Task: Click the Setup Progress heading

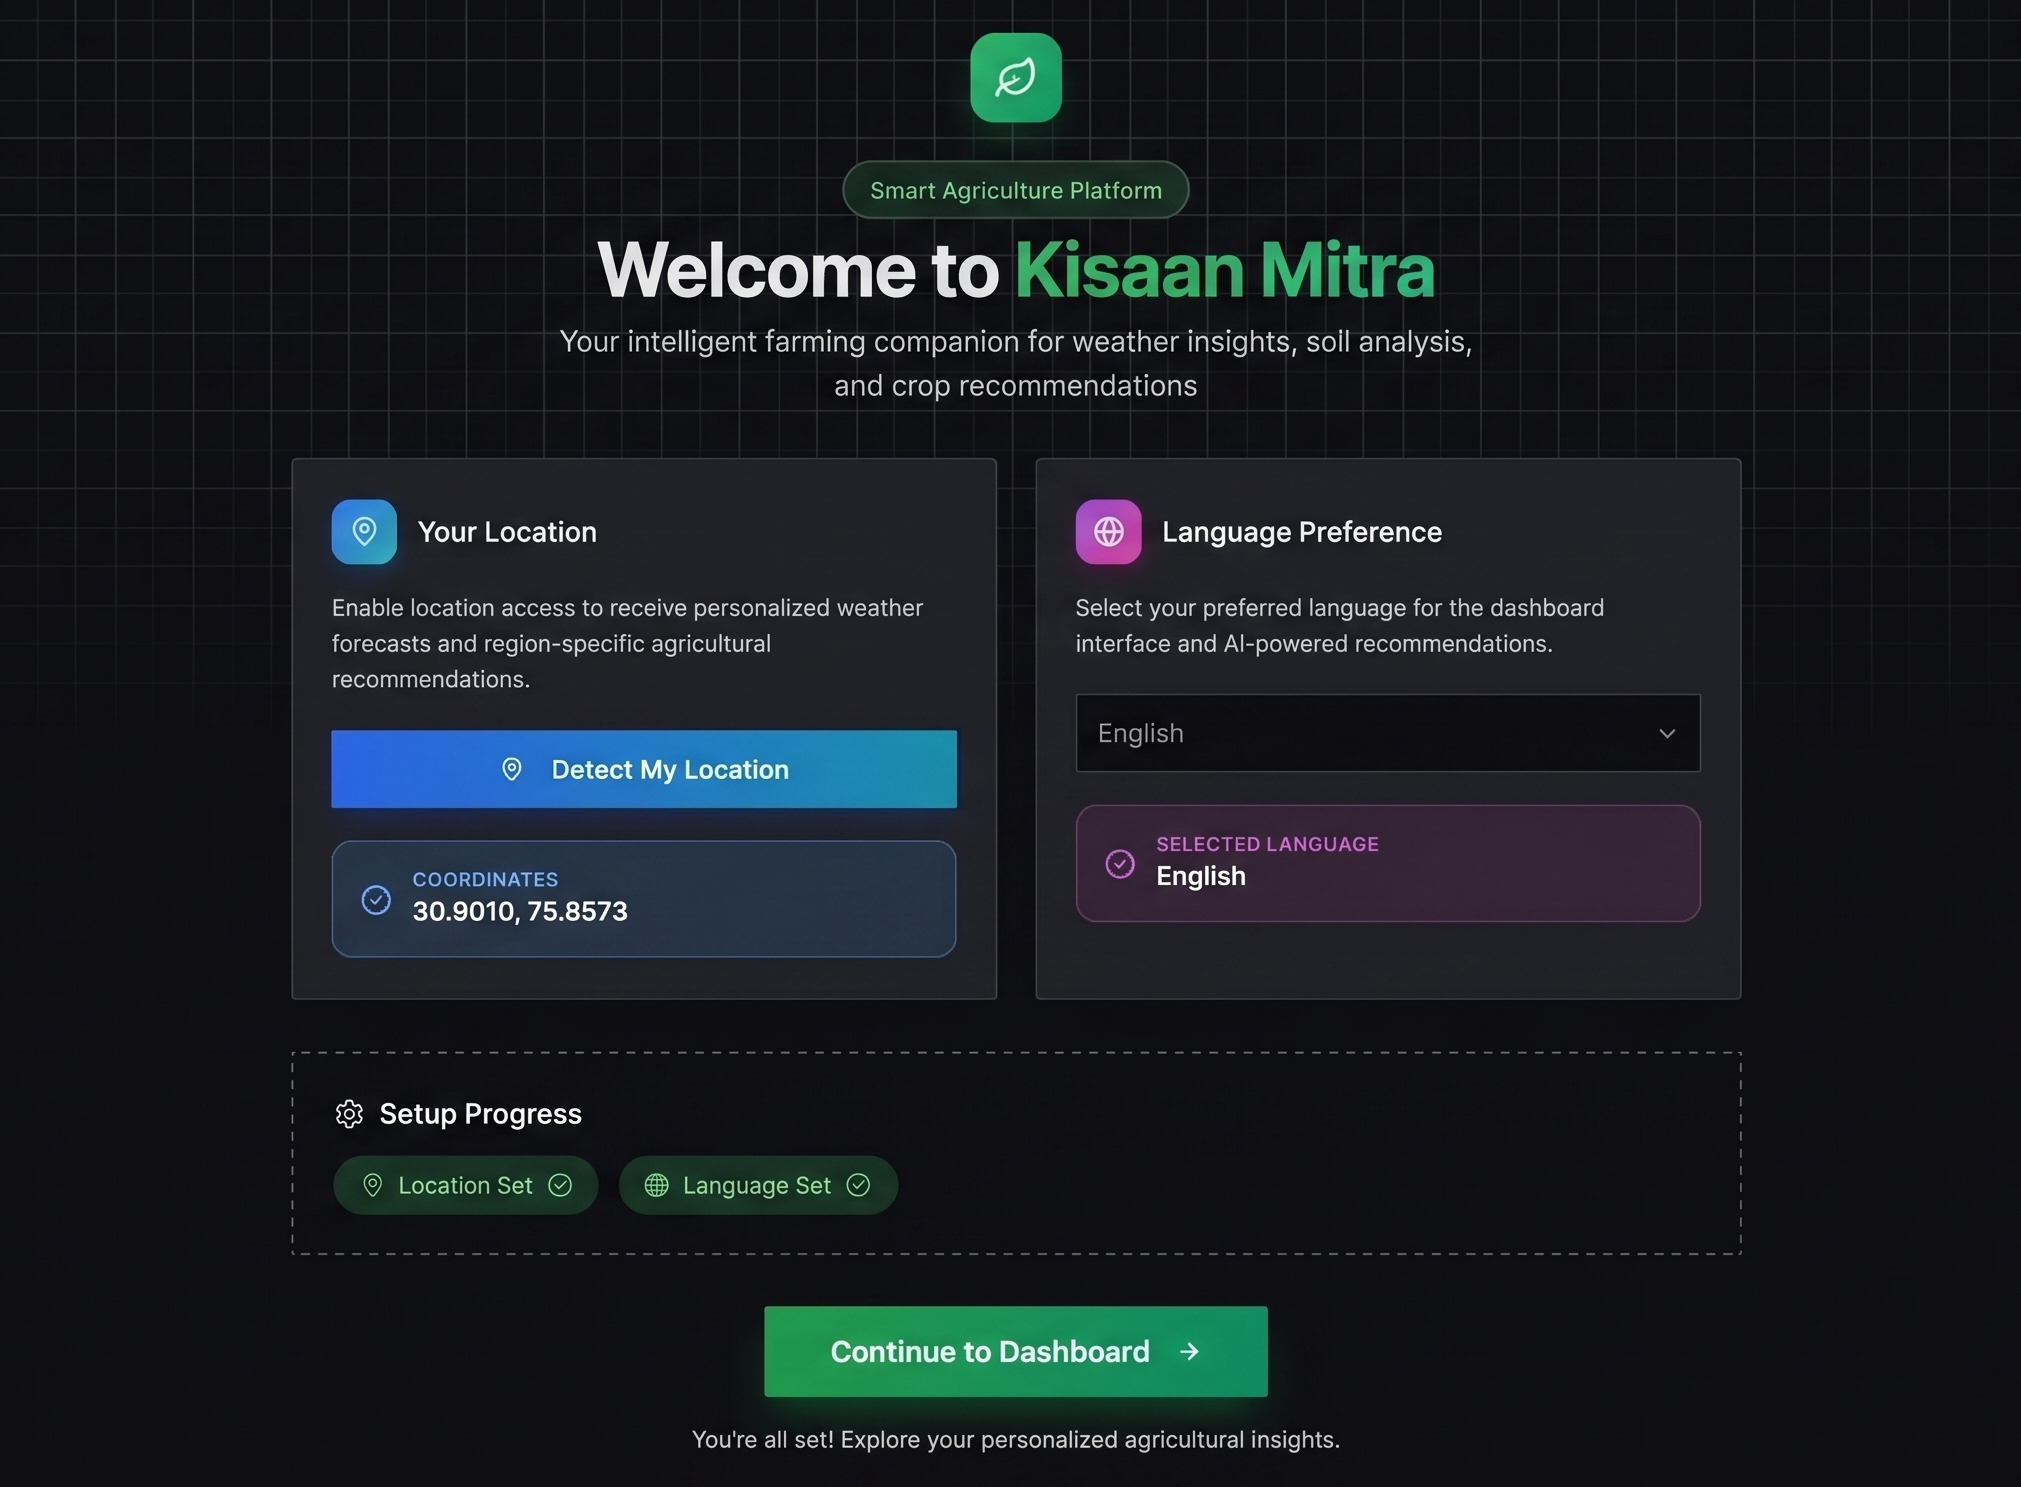Action: (x=480, y=1114)
